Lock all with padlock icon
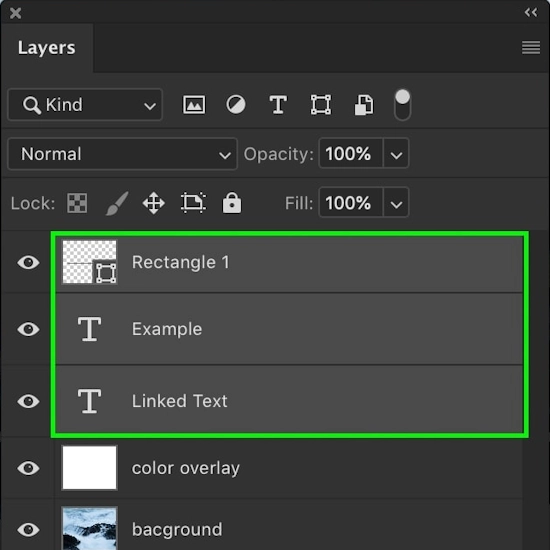The image size is (550, 550). tap(232, 202)
